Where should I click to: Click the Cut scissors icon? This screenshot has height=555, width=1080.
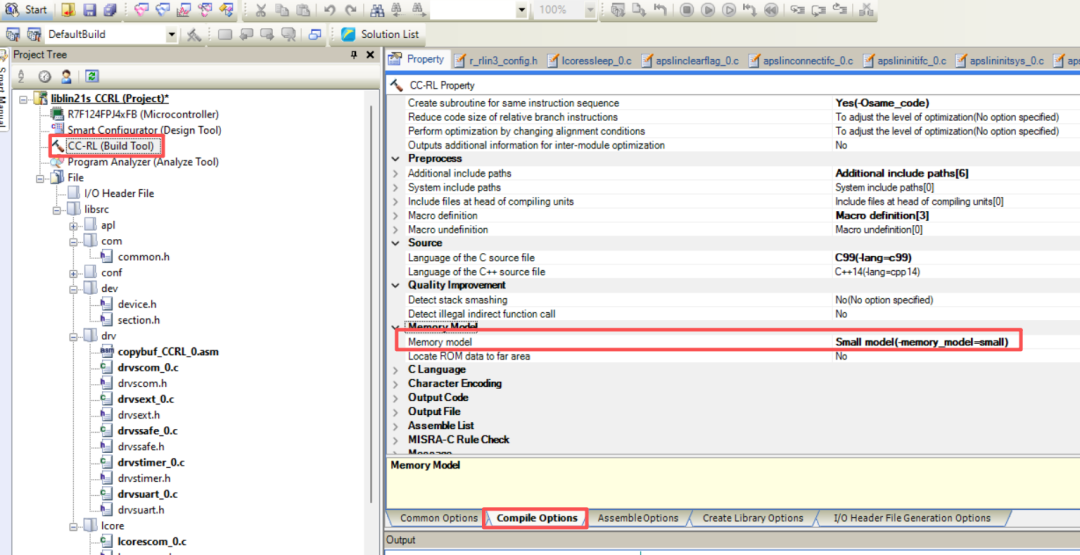point(260,10)
